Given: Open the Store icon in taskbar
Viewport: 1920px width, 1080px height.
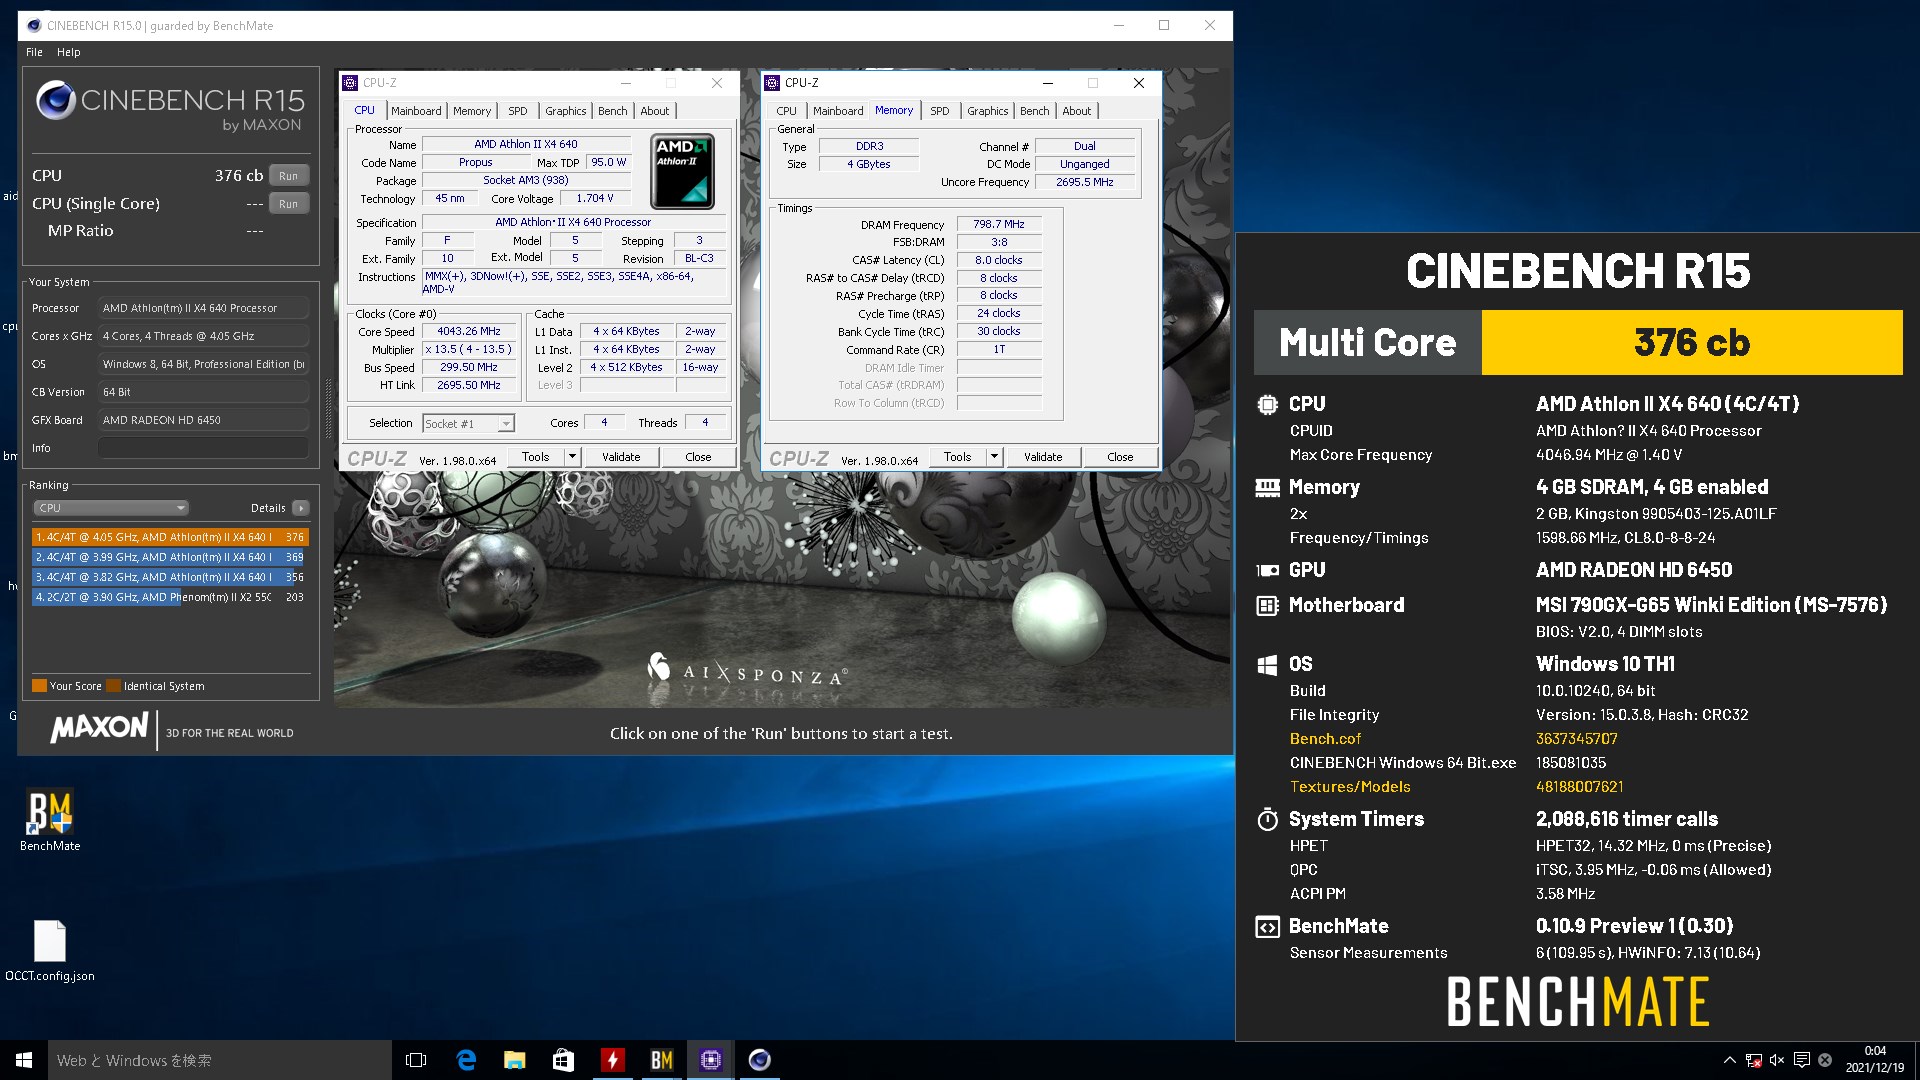Looking at the screenshot, I should 563,1060.
